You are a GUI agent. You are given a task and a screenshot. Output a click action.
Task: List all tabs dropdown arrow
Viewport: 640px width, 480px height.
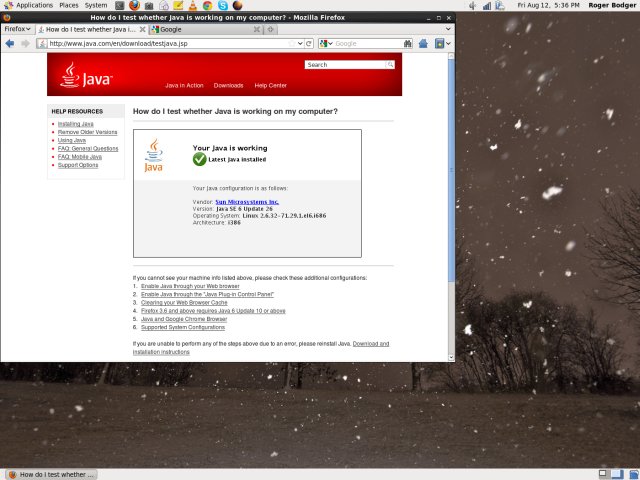click(x=448, y=29)
